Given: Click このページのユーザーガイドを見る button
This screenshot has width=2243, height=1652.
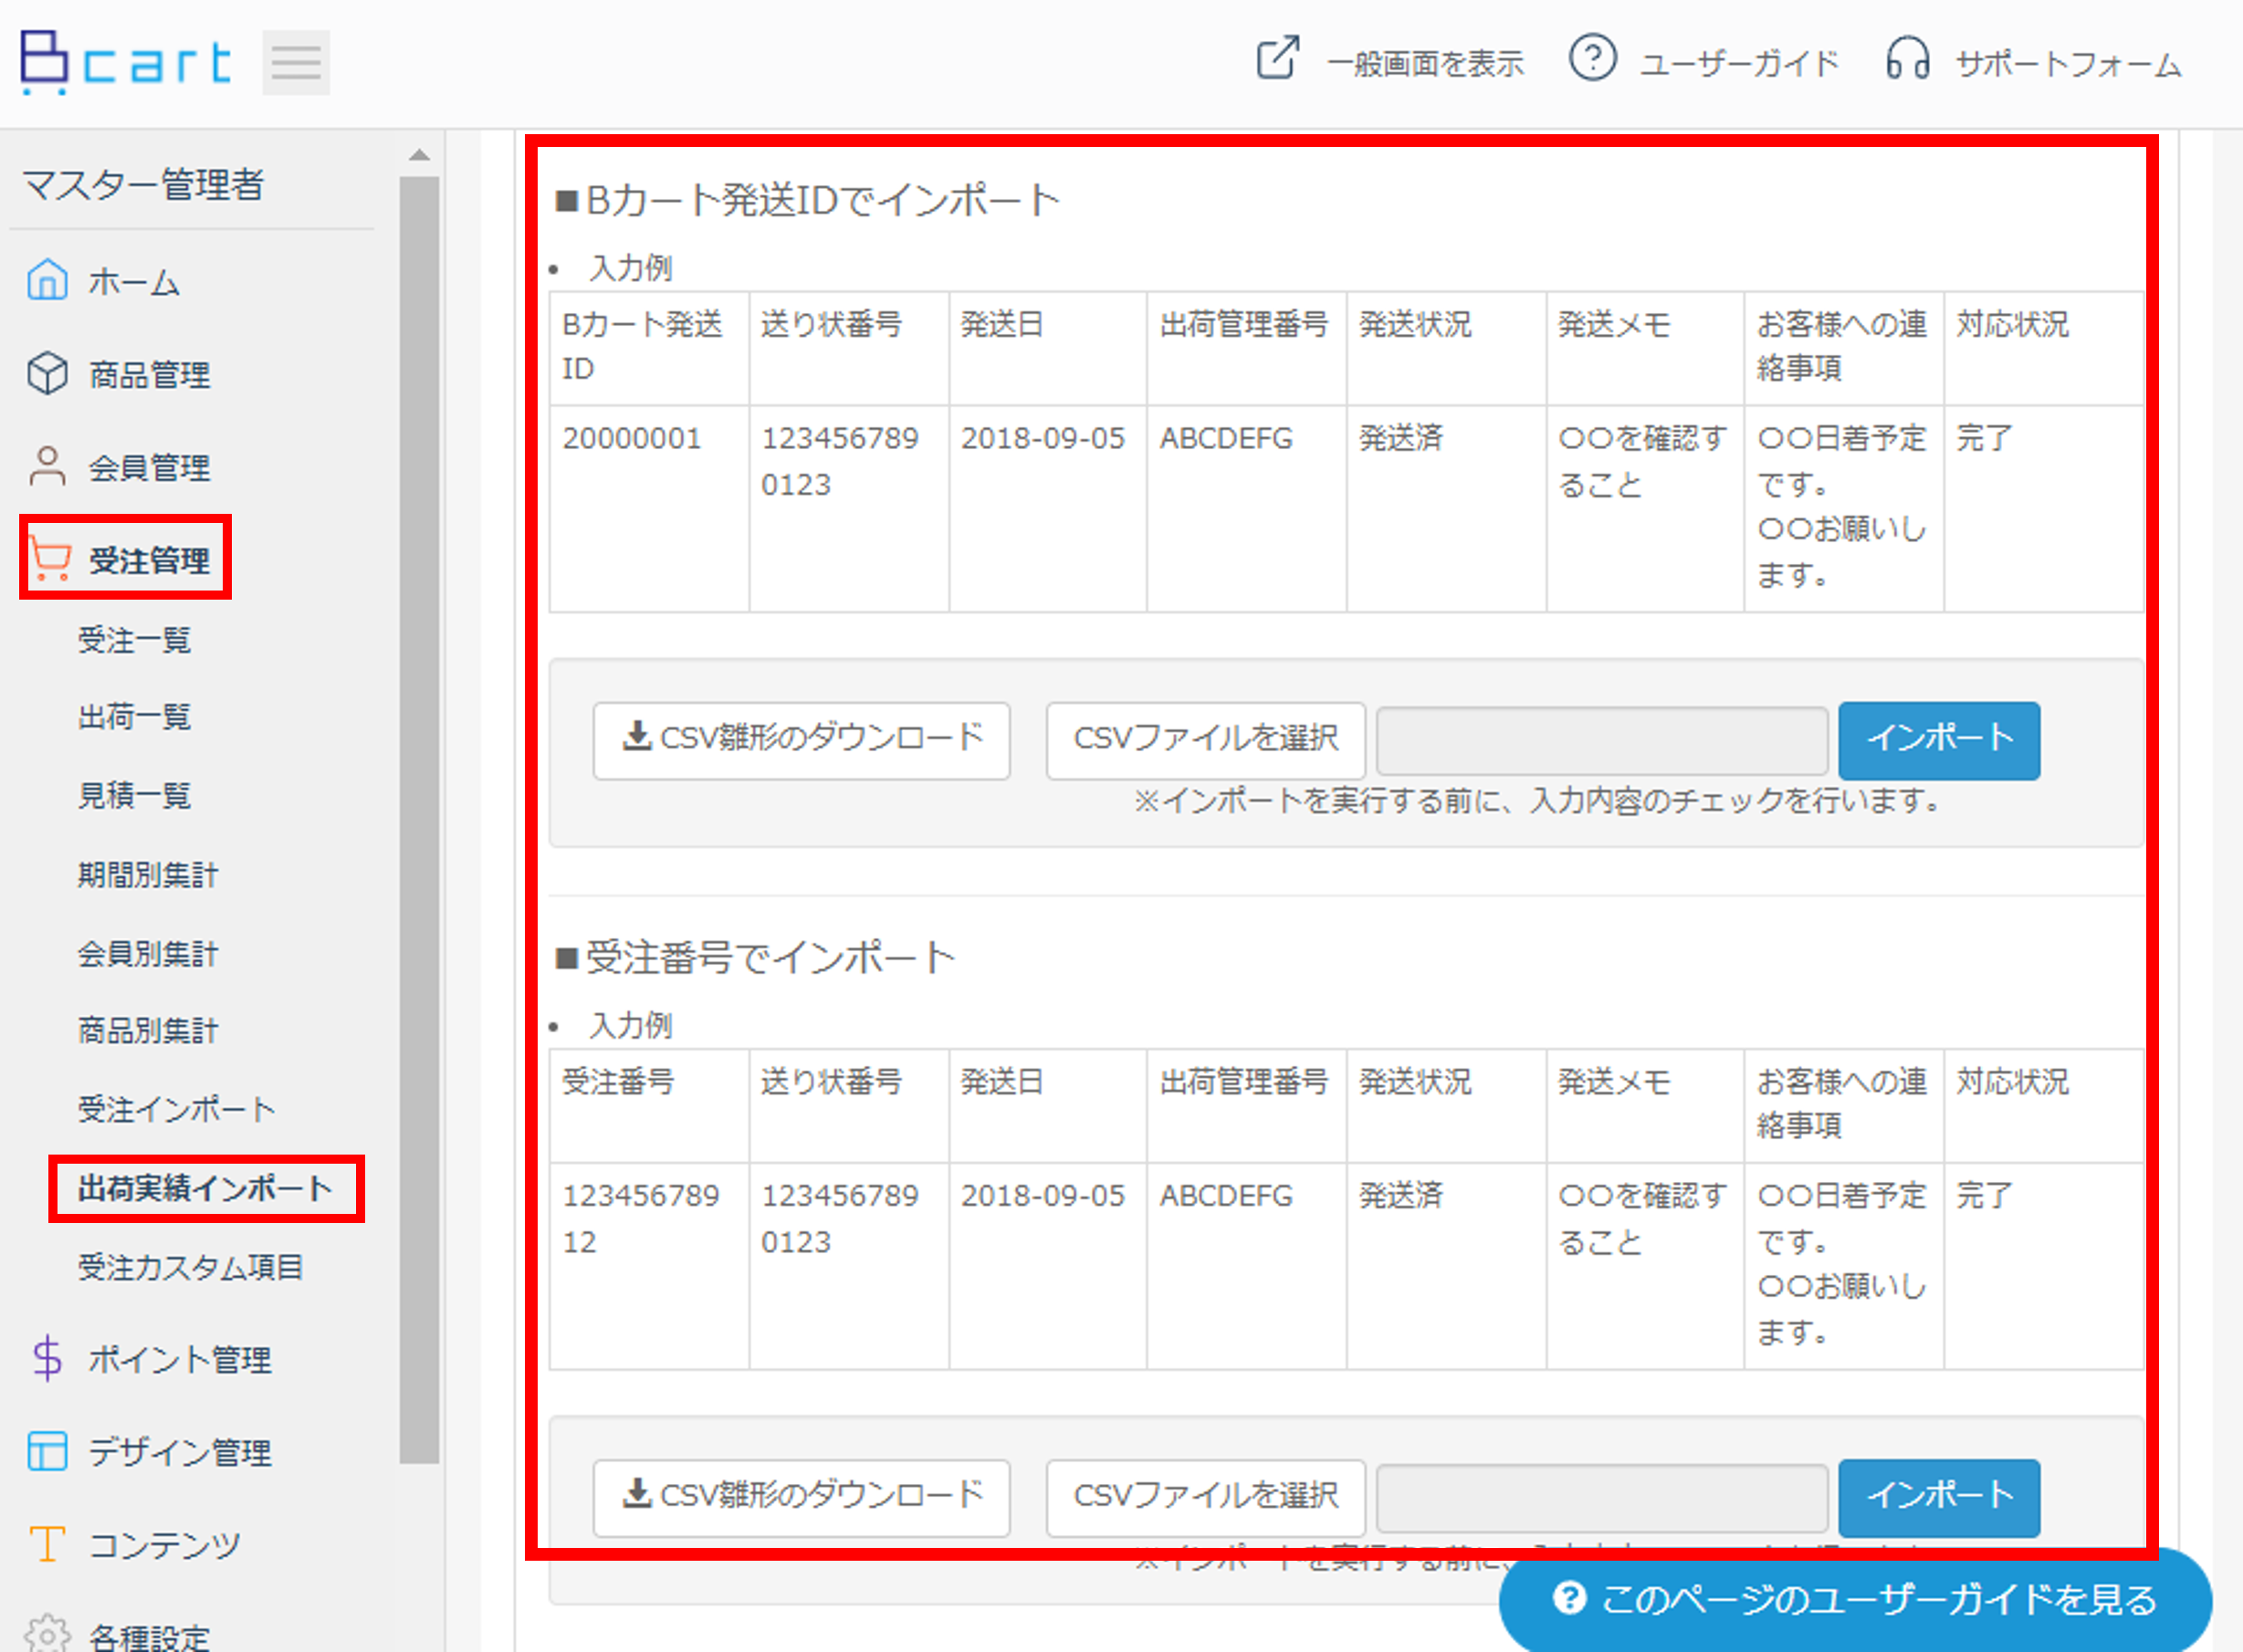Looking at the screenshot, I should [1855, 1599].
